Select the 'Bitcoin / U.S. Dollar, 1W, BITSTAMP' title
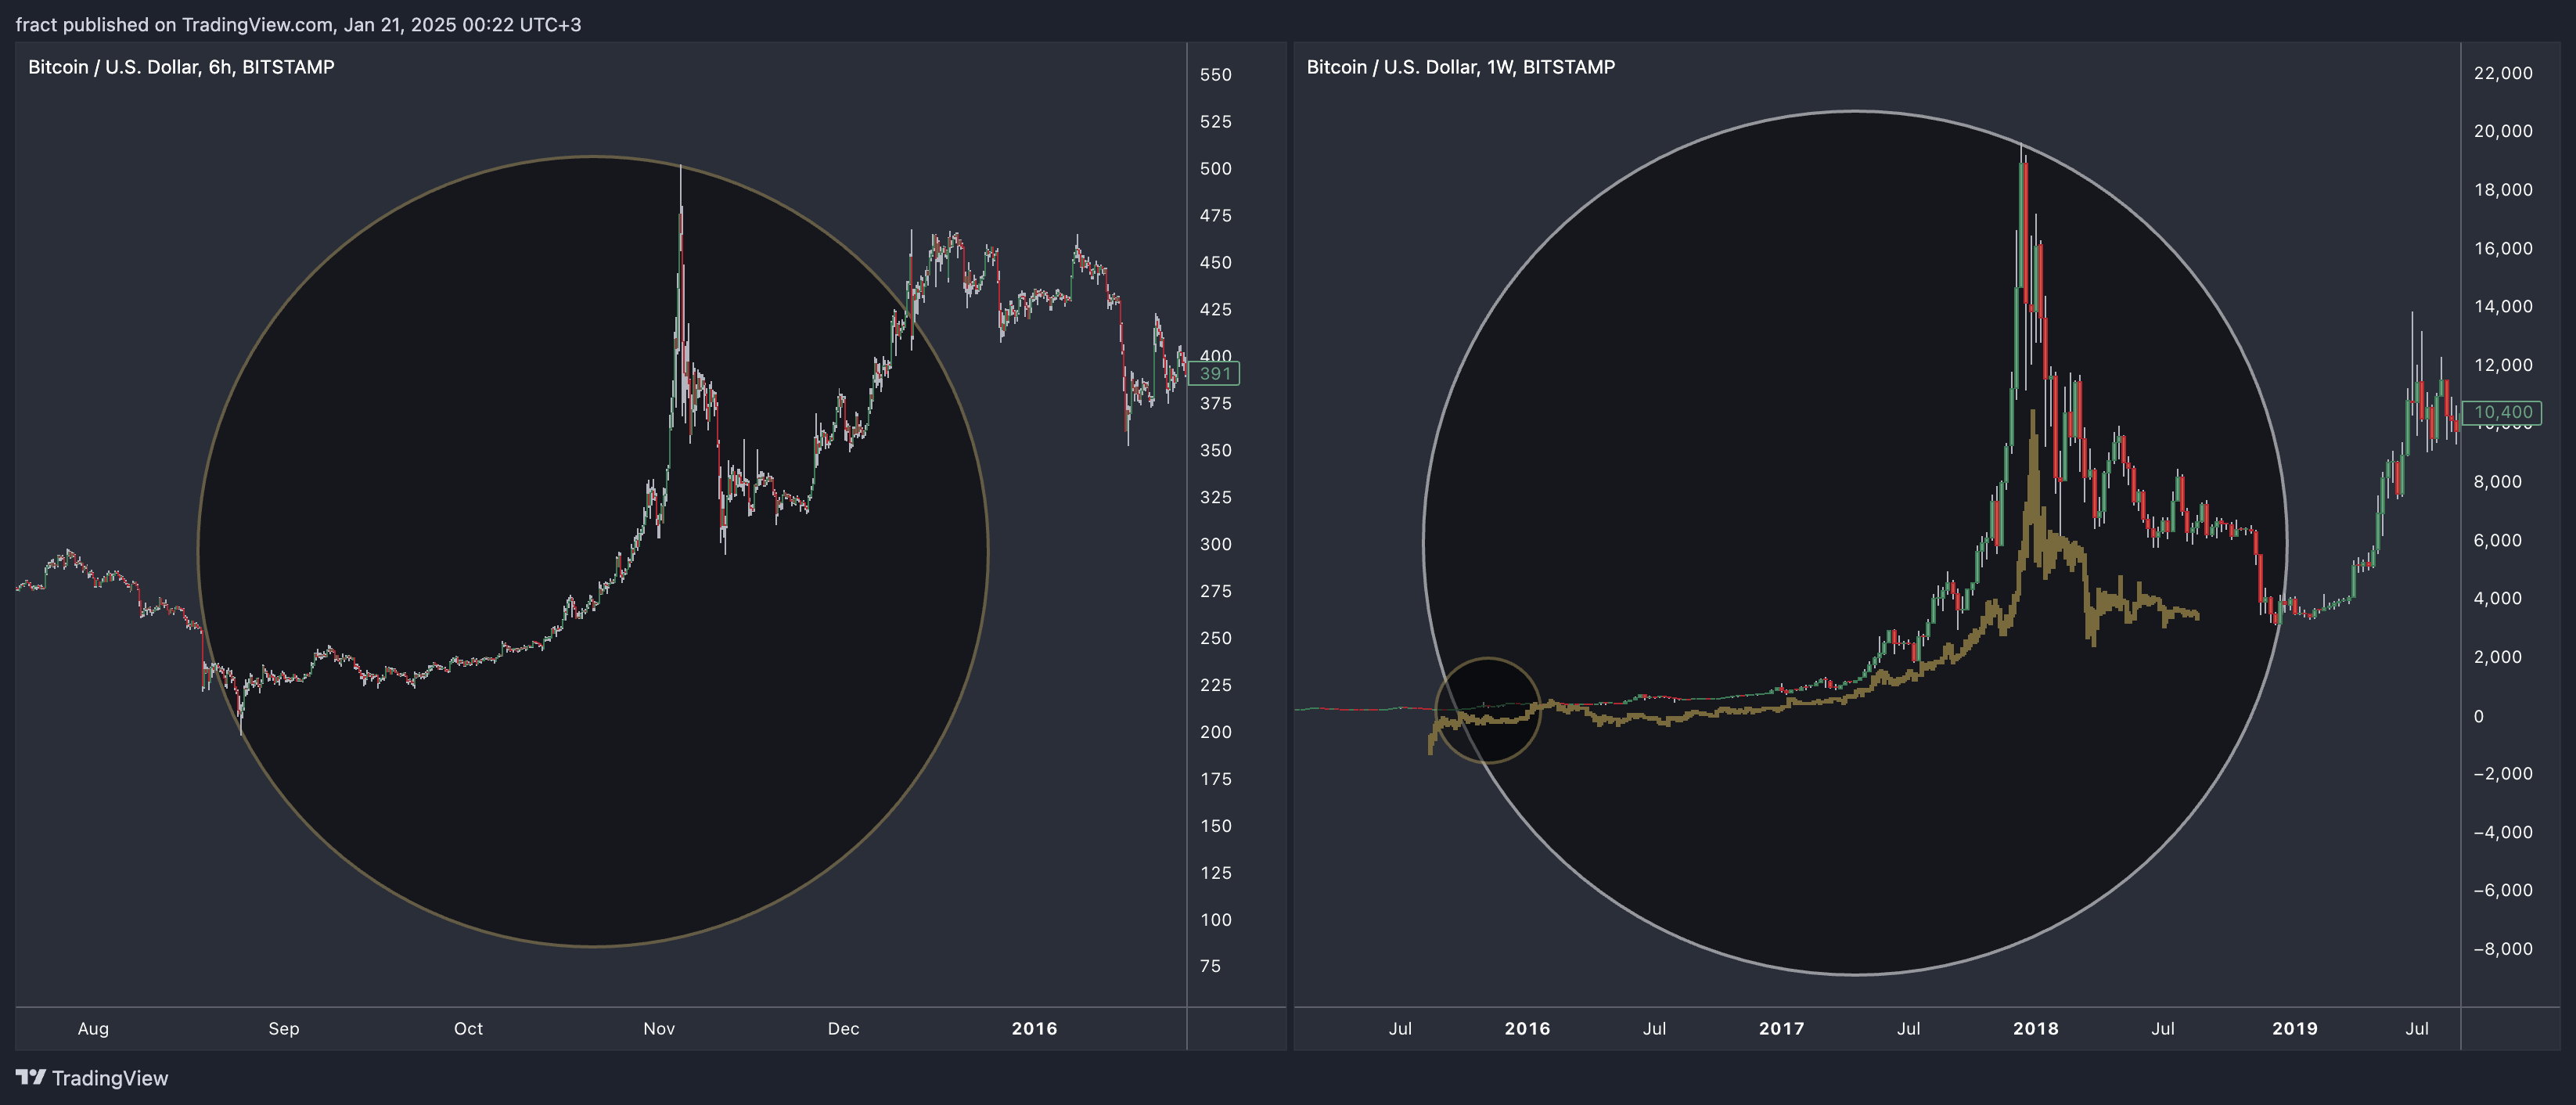Image resolution: width=2576 pixels, height=1105 pixels. pos(1460,67)
